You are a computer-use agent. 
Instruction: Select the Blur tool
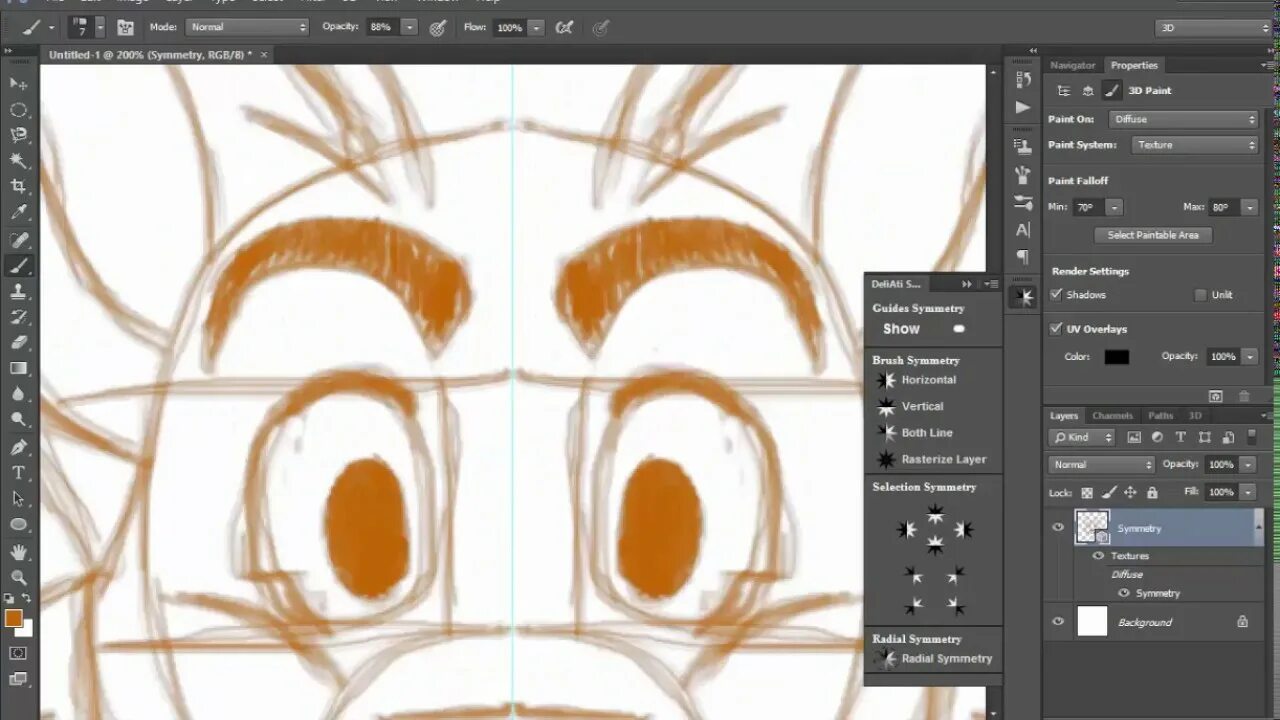tap(18, 394)
